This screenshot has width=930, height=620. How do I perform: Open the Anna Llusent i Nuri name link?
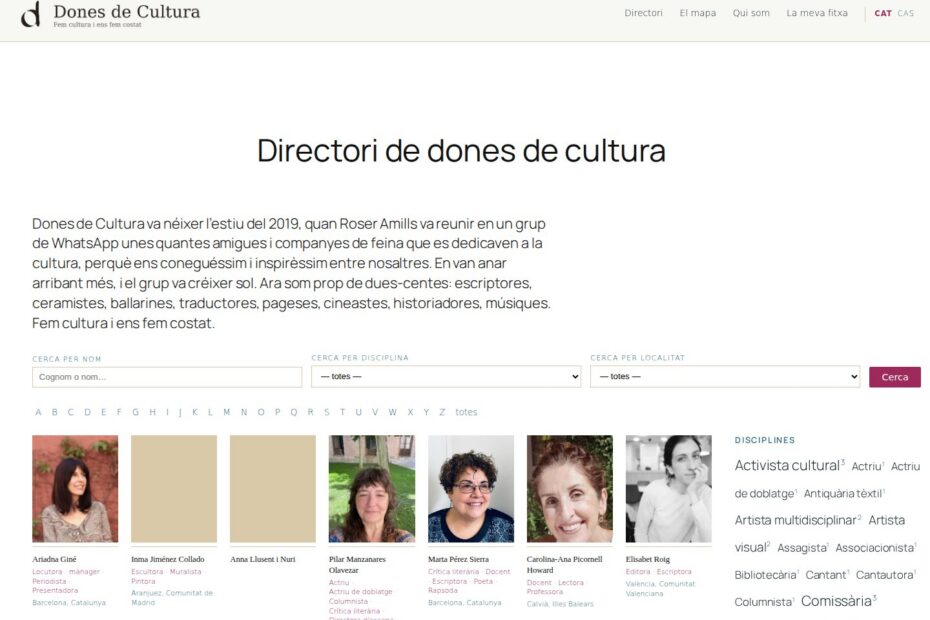[x=262, y=559]
